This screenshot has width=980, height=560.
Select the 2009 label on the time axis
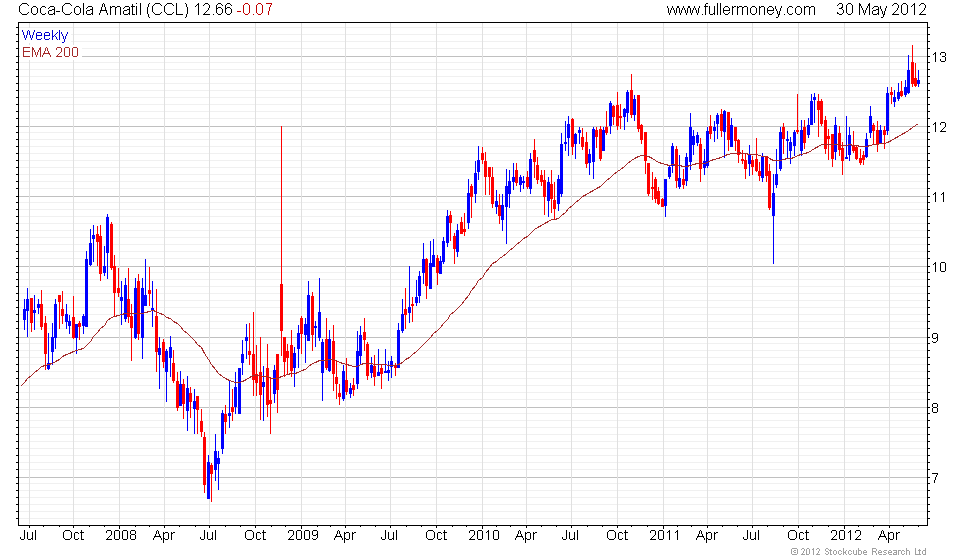tap(302, 536)
